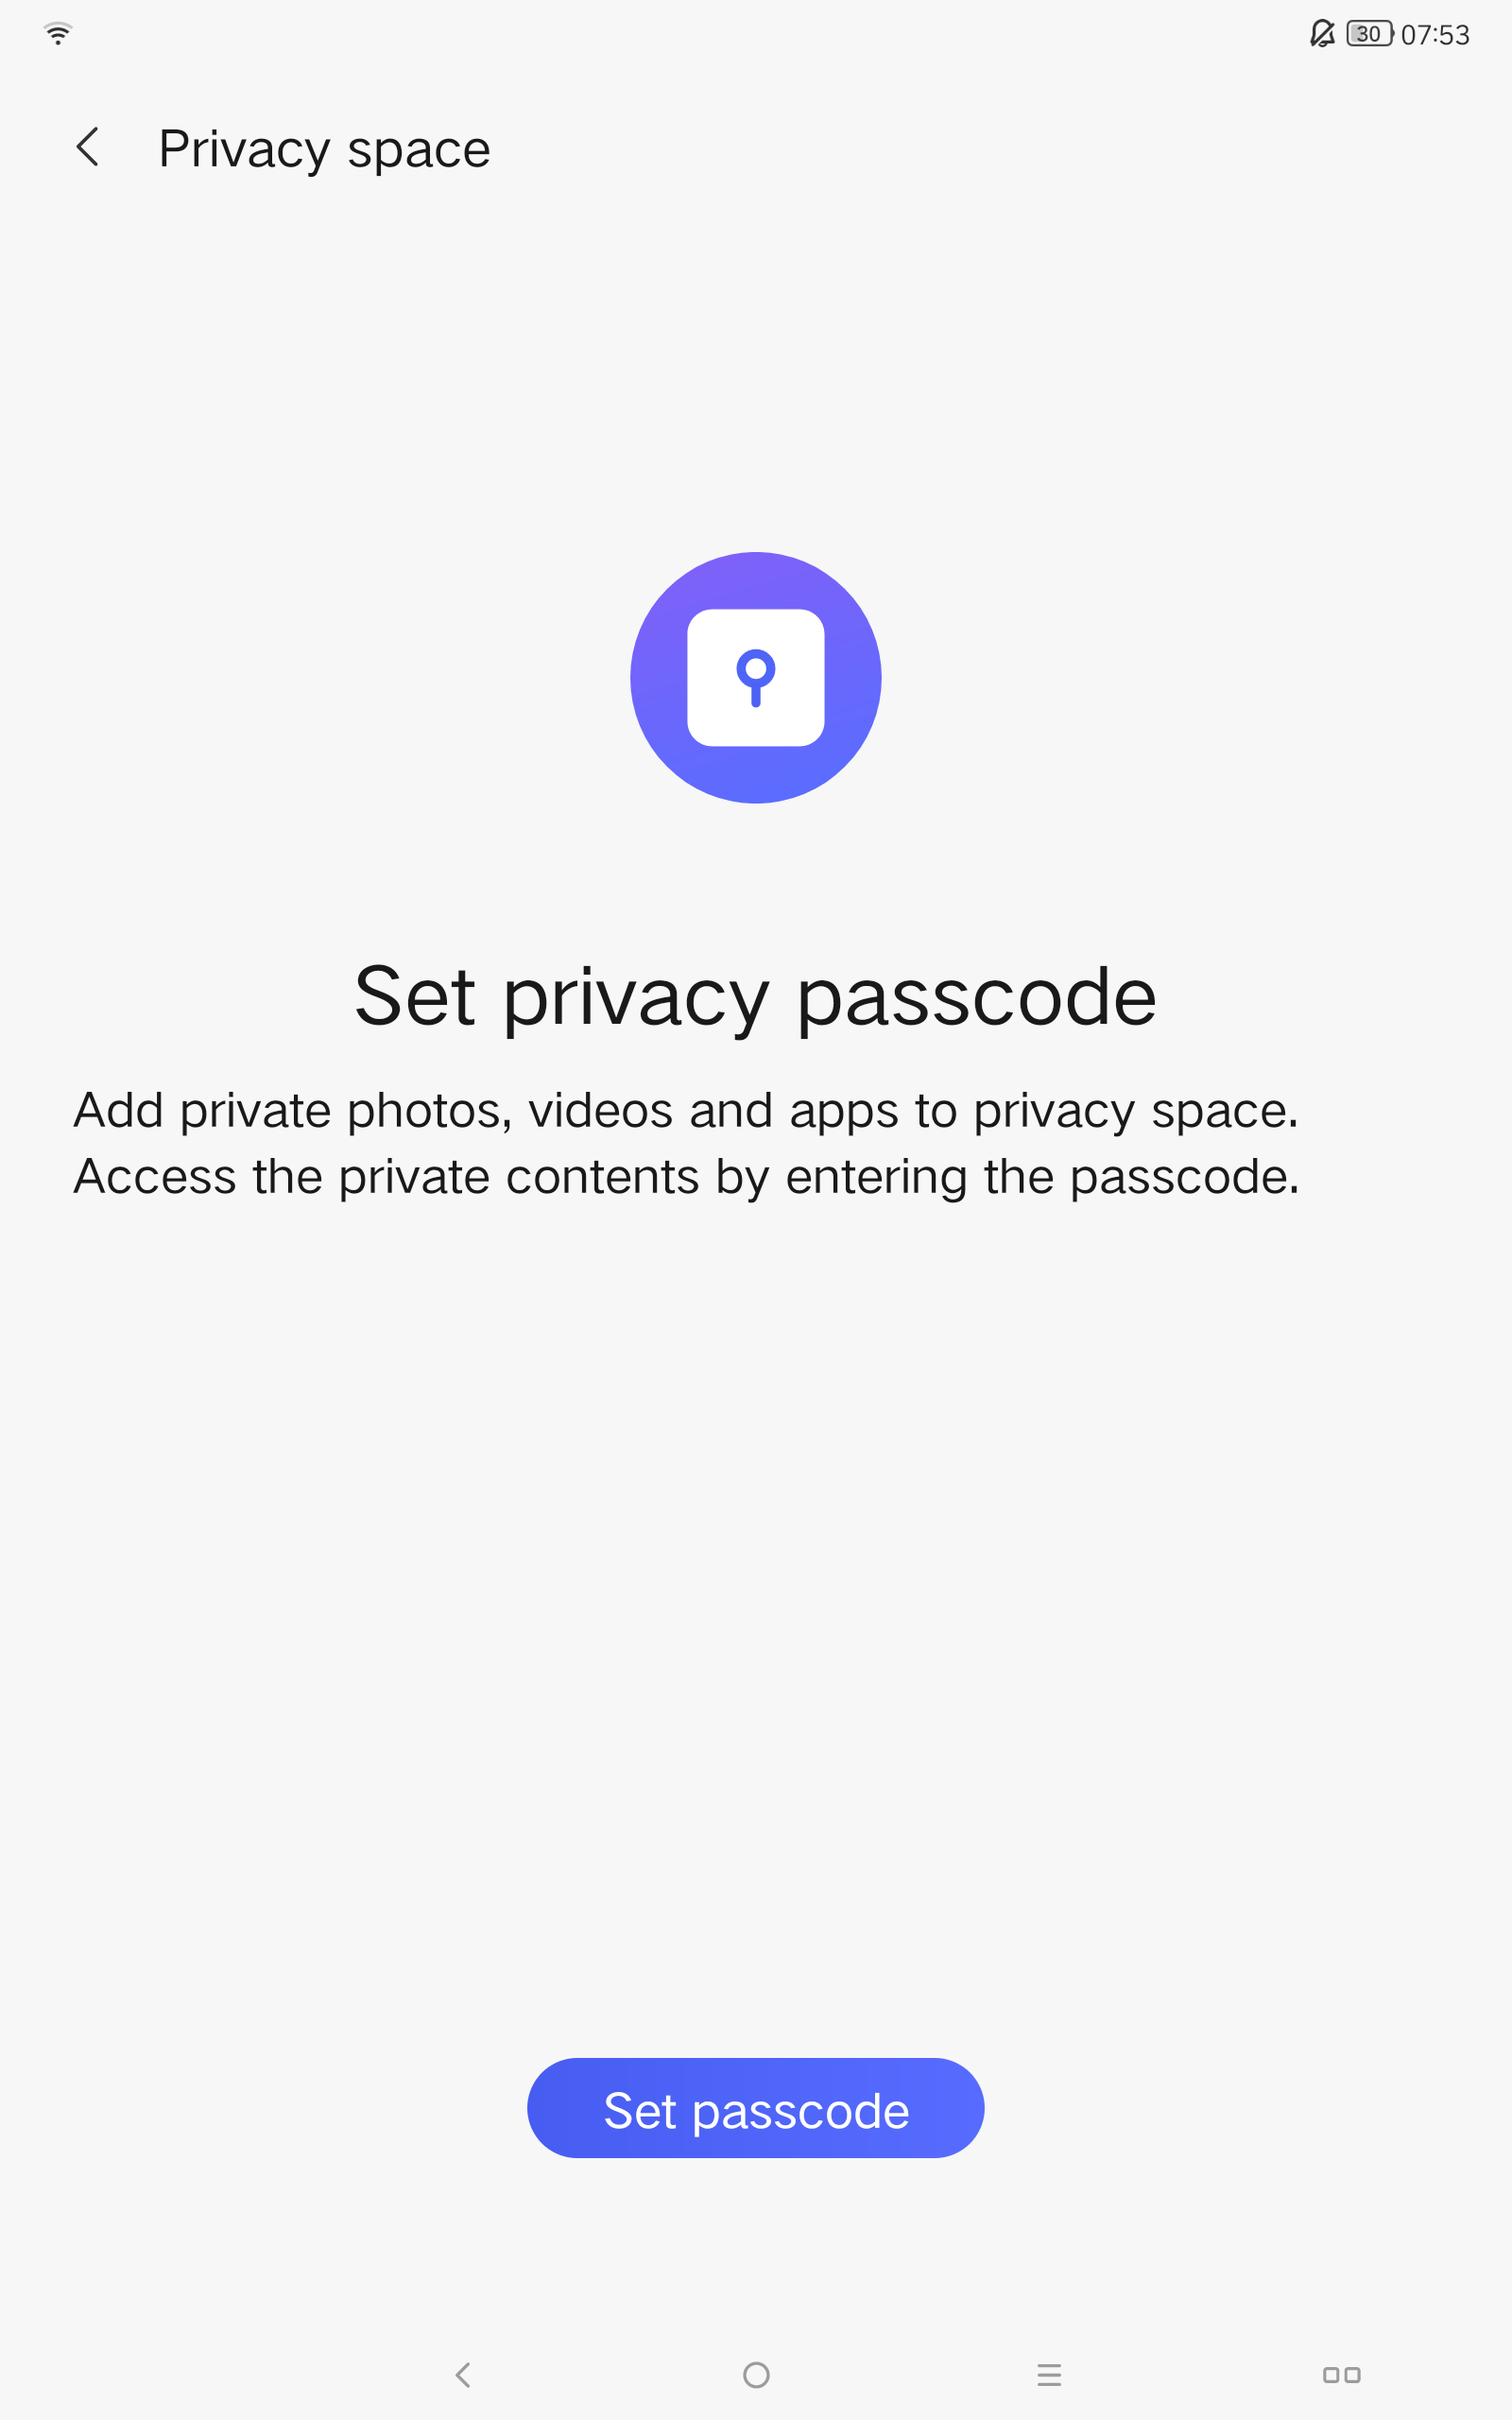Tap the purple privacy lock circle icon
1512x2420 pixels.
[756, 678]
